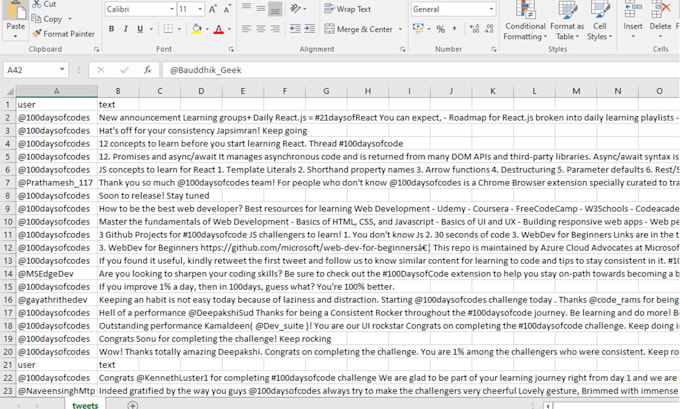Screen dimensions: 680x409
Task: Open Conditional Formatting menu
Action: click(525, 21)
